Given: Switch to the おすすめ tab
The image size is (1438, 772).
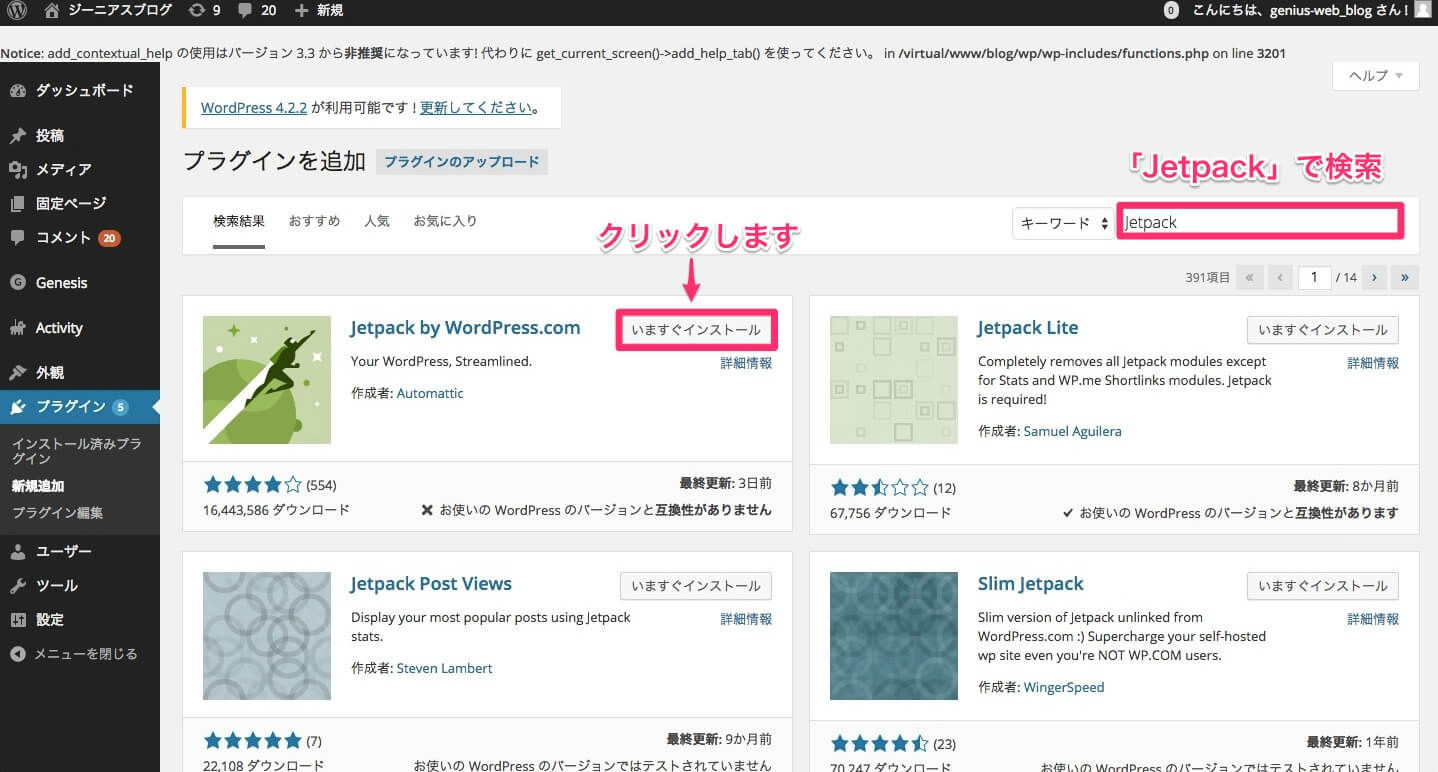Looking at the screenshot, I should tap(314, 221).
